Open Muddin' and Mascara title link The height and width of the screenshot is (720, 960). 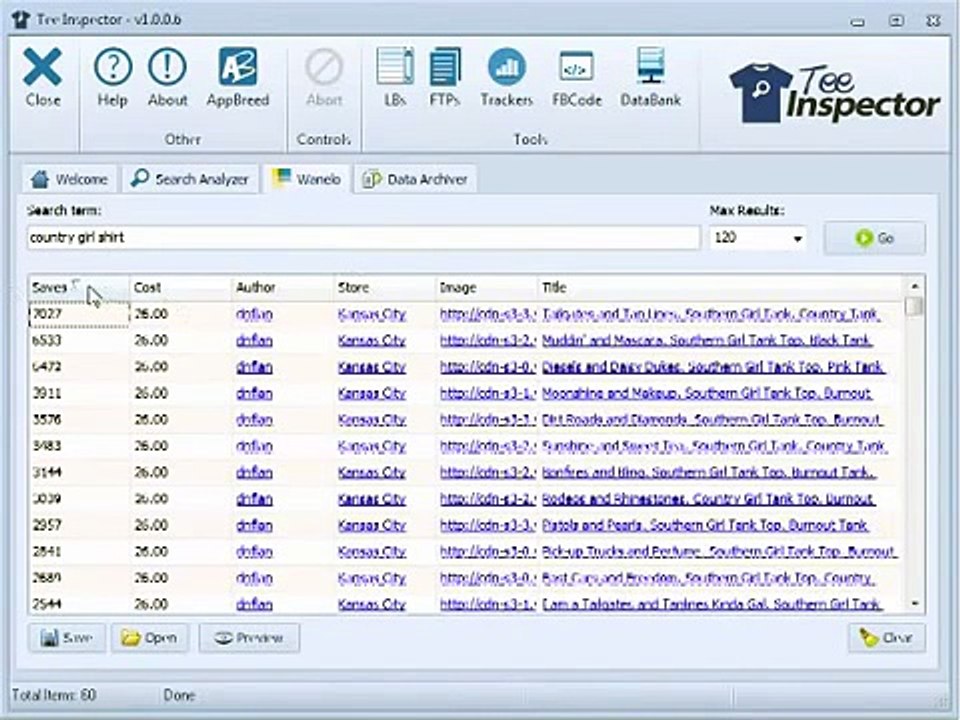click(707, 340)
